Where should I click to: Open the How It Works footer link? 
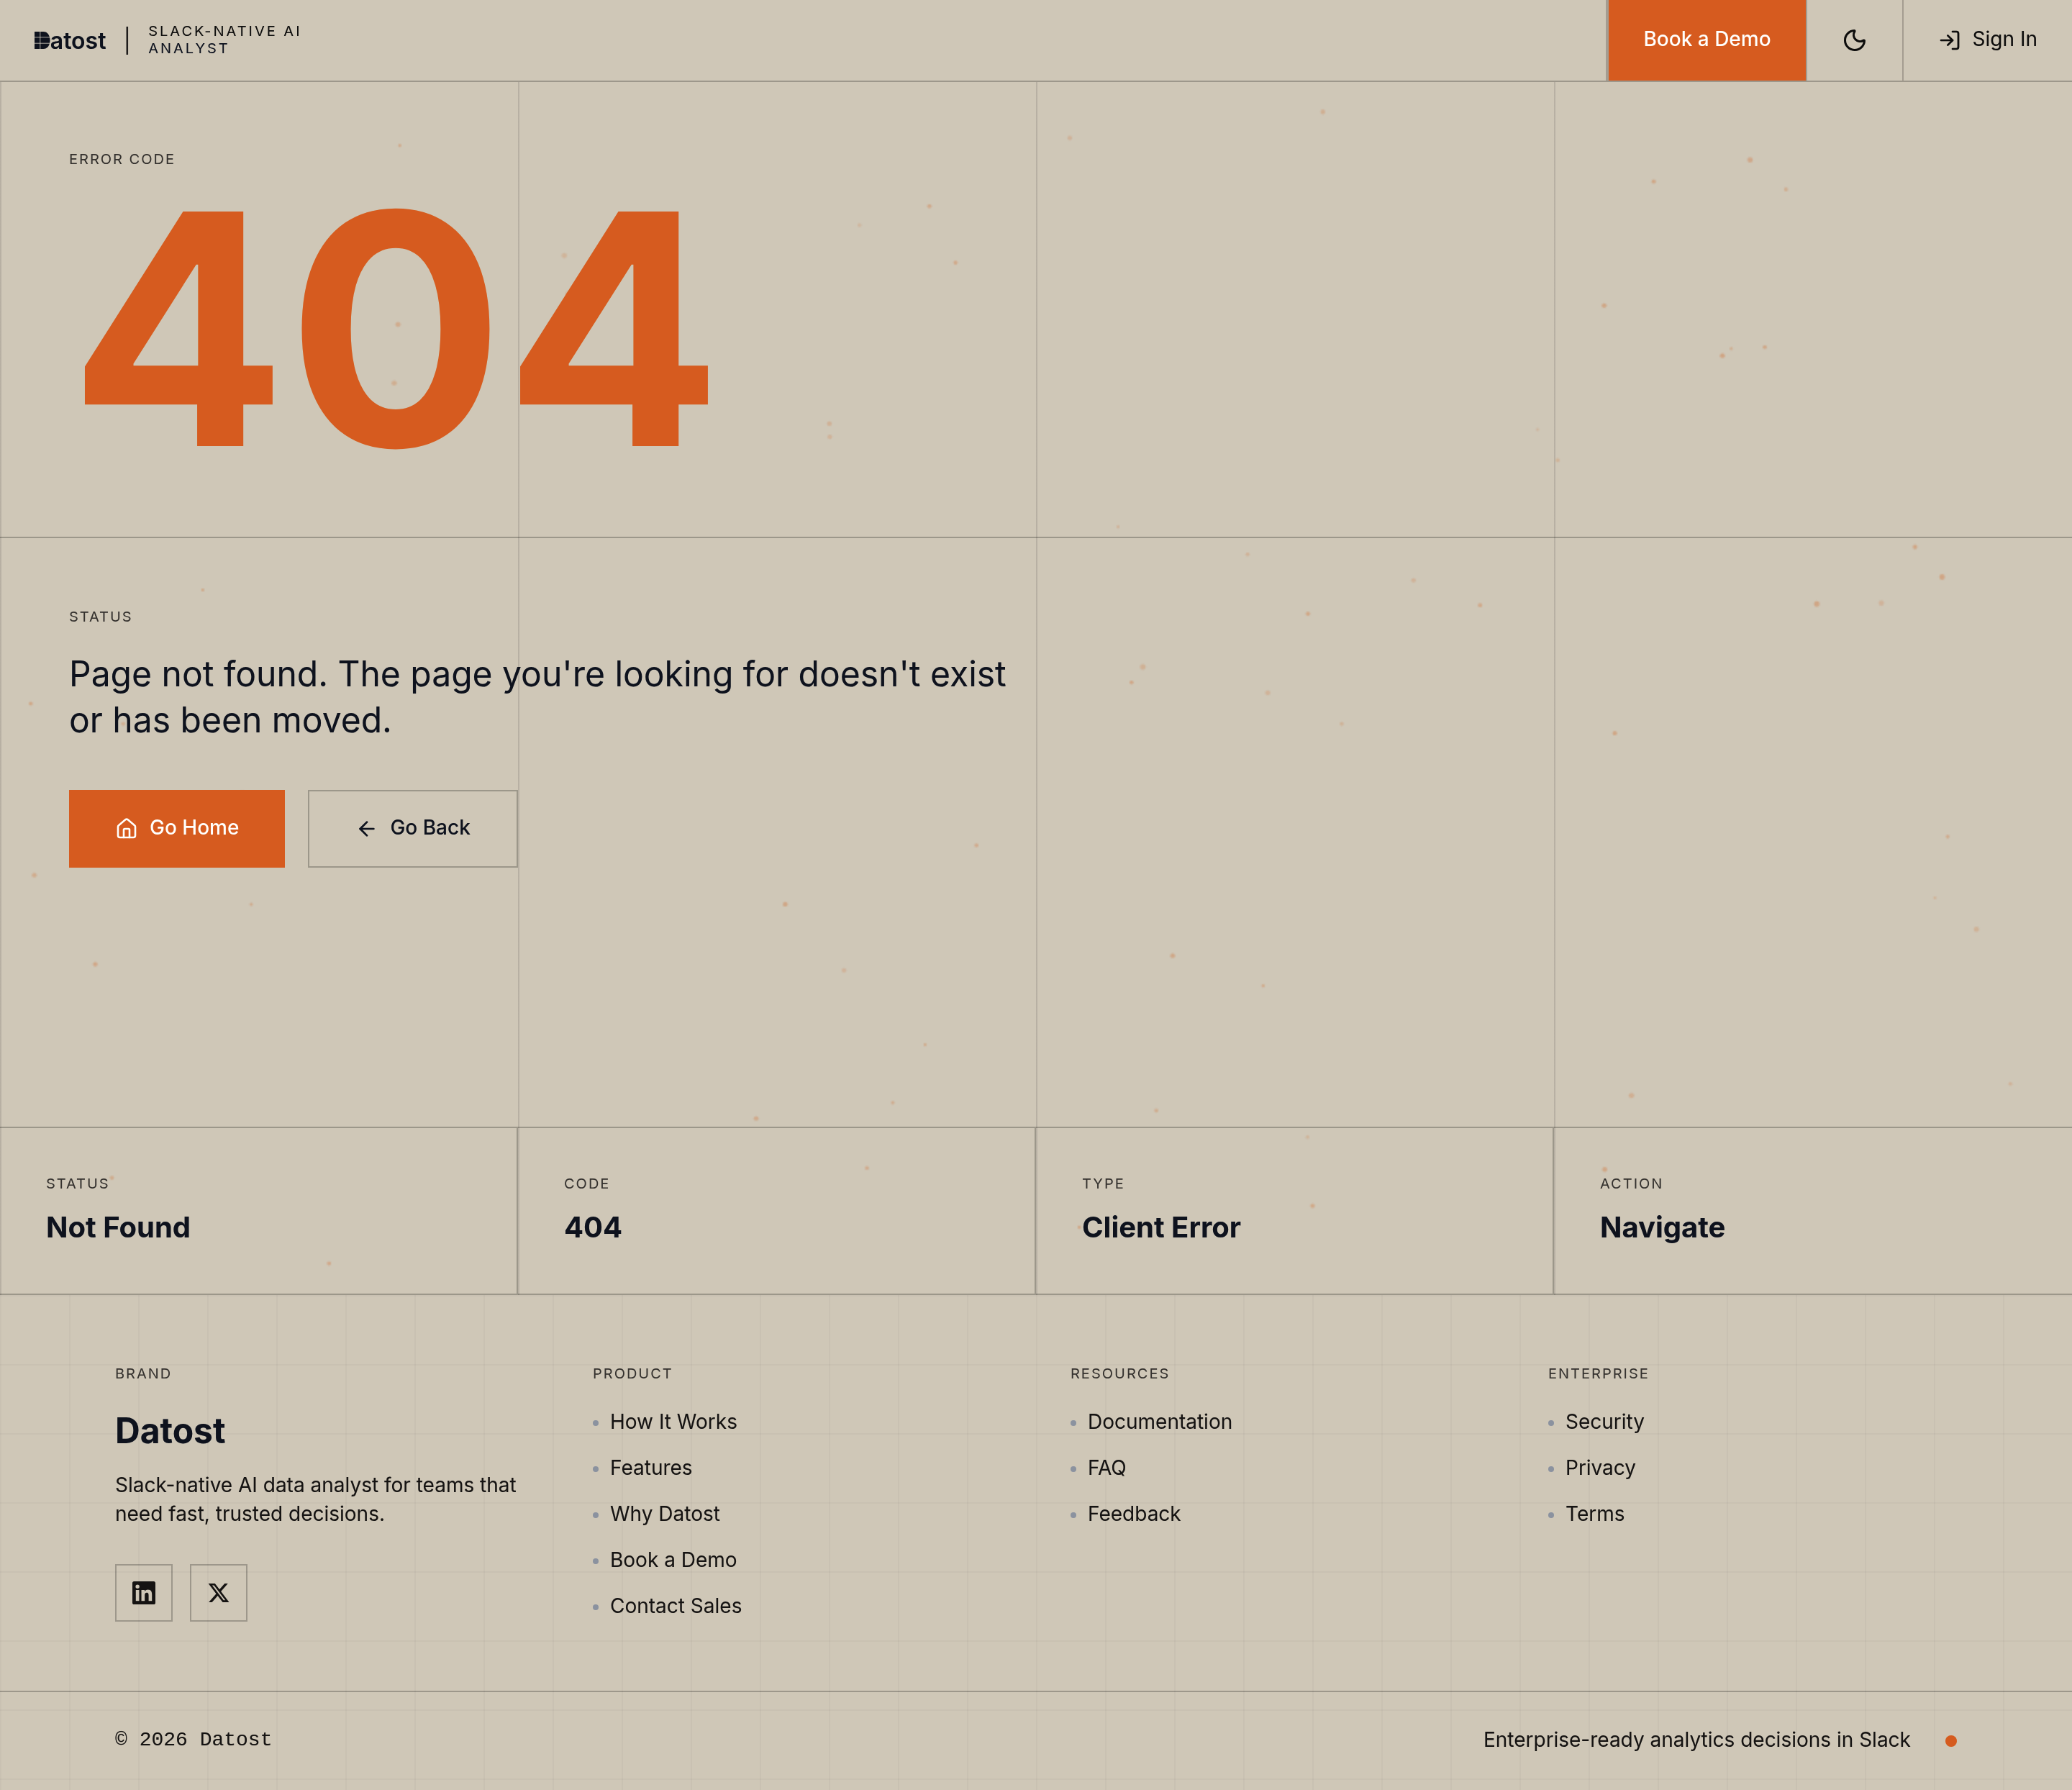point(673,1422)
